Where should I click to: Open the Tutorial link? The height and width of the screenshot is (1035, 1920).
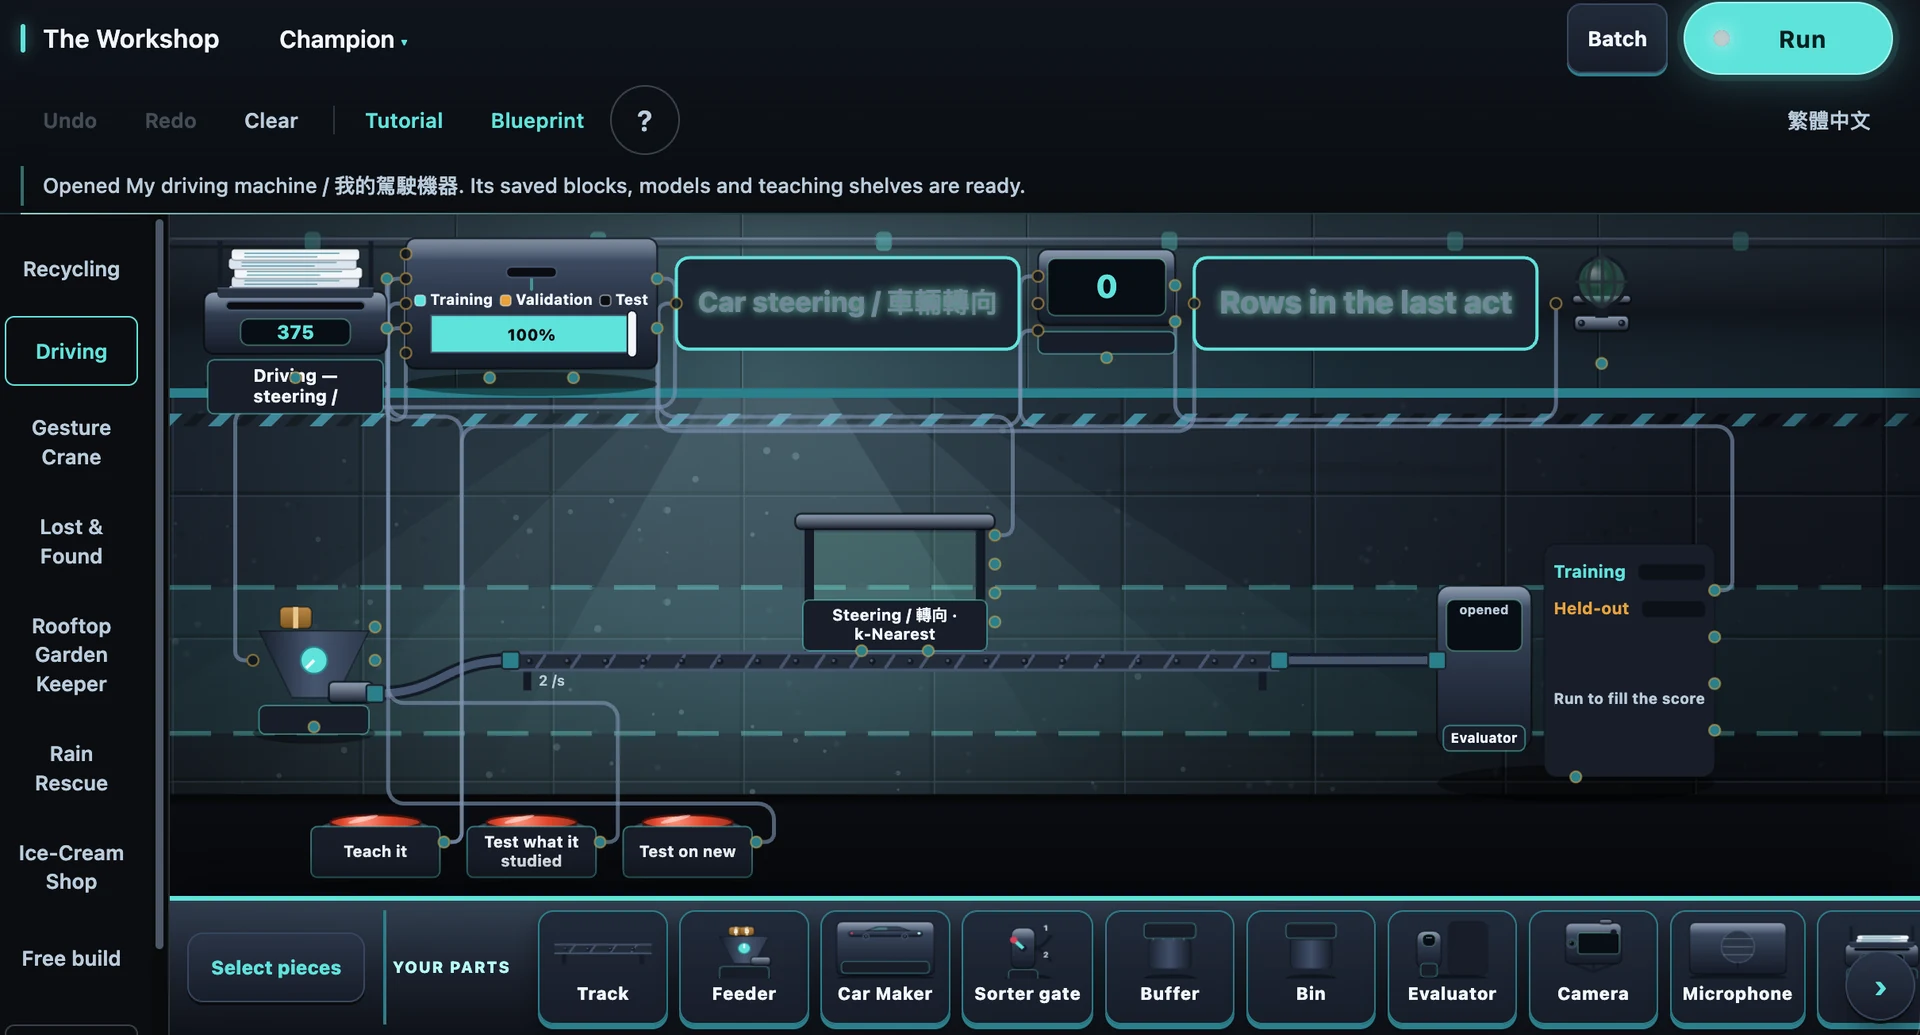pyautogui.click(x=404, y=121)
